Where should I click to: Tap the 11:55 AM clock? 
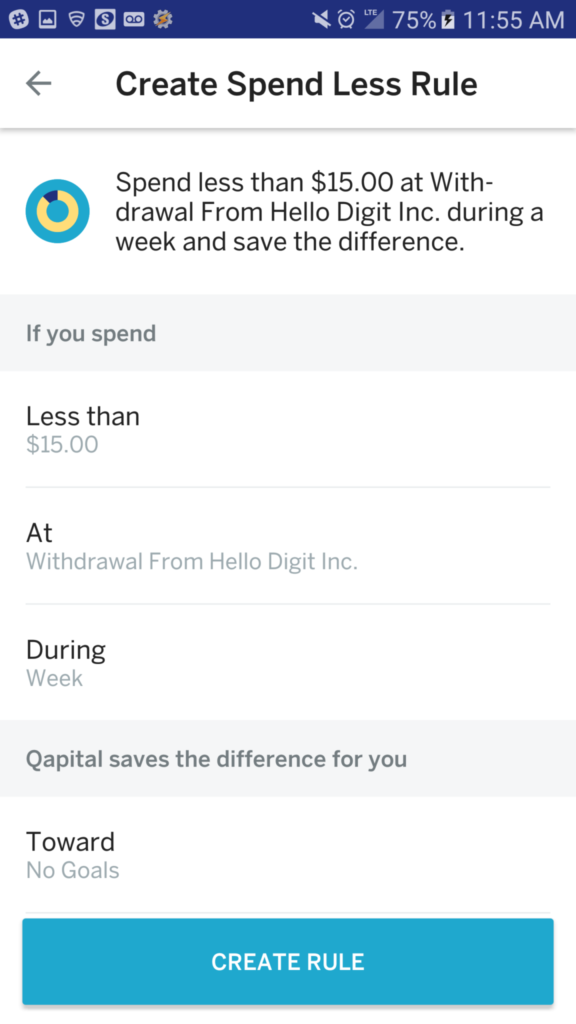tap(513, 20)
